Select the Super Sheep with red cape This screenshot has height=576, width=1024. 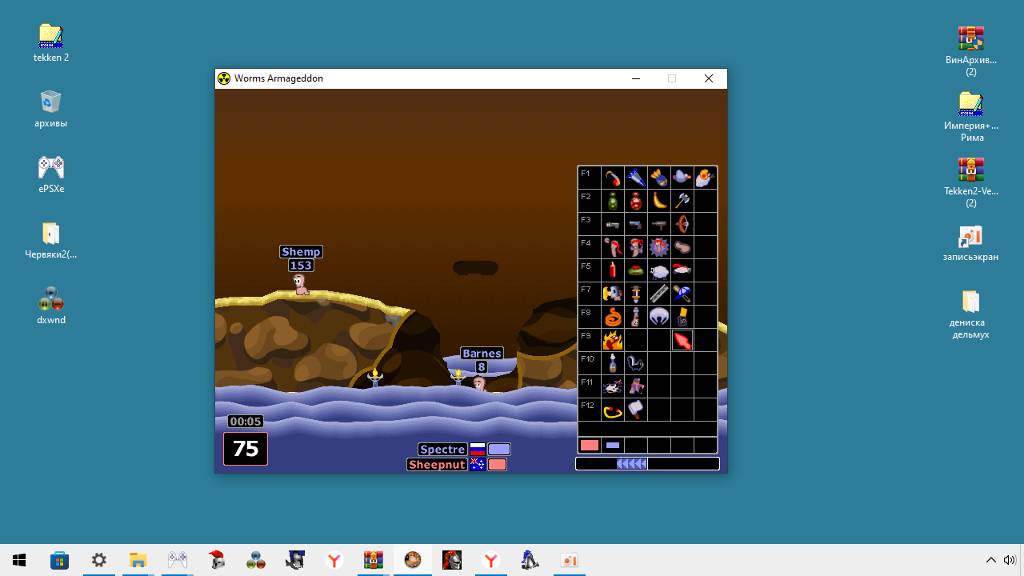tap(682, 270)
